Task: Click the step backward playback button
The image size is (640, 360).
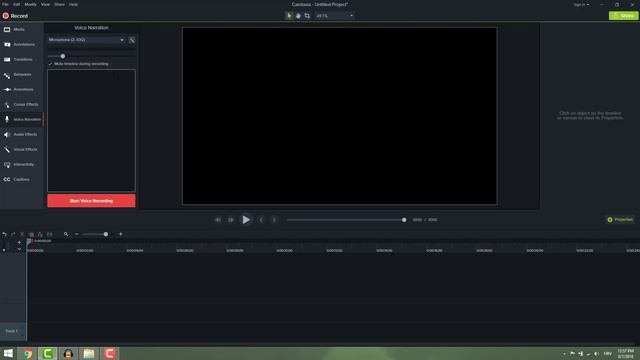Action: tap(231, 220)
